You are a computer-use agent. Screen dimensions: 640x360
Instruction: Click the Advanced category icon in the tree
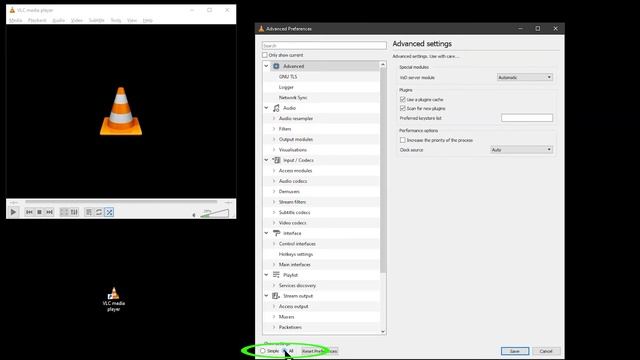(276, 66)
